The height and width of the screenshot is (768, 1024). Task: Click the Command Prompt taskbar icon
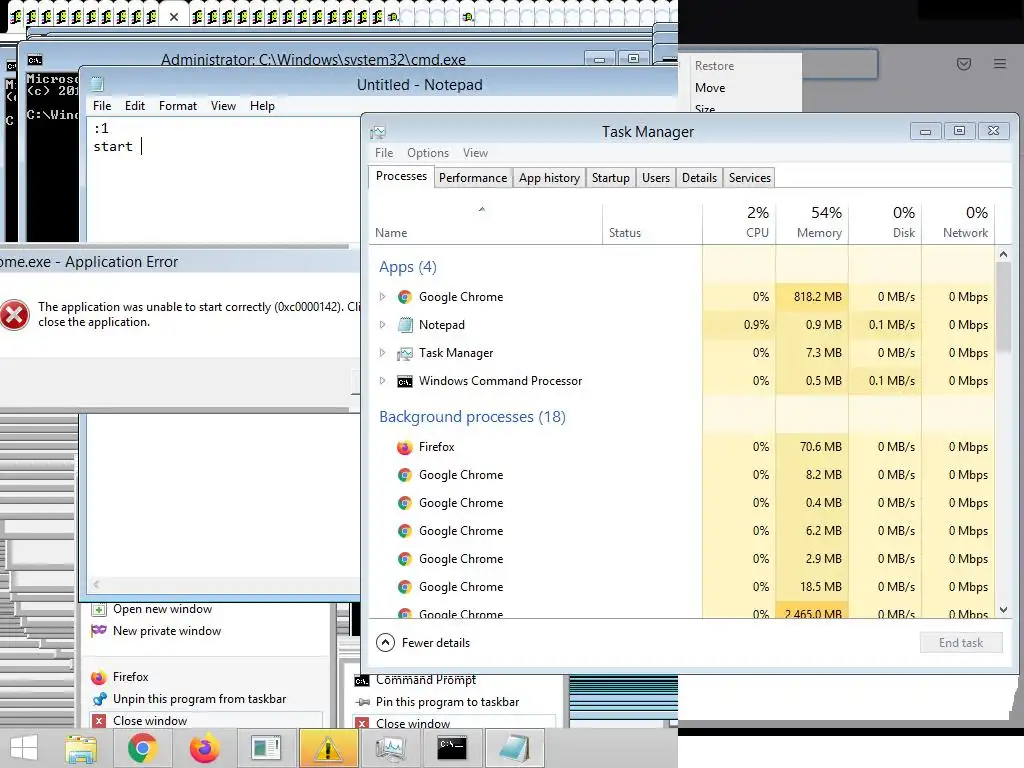point(452,748)
